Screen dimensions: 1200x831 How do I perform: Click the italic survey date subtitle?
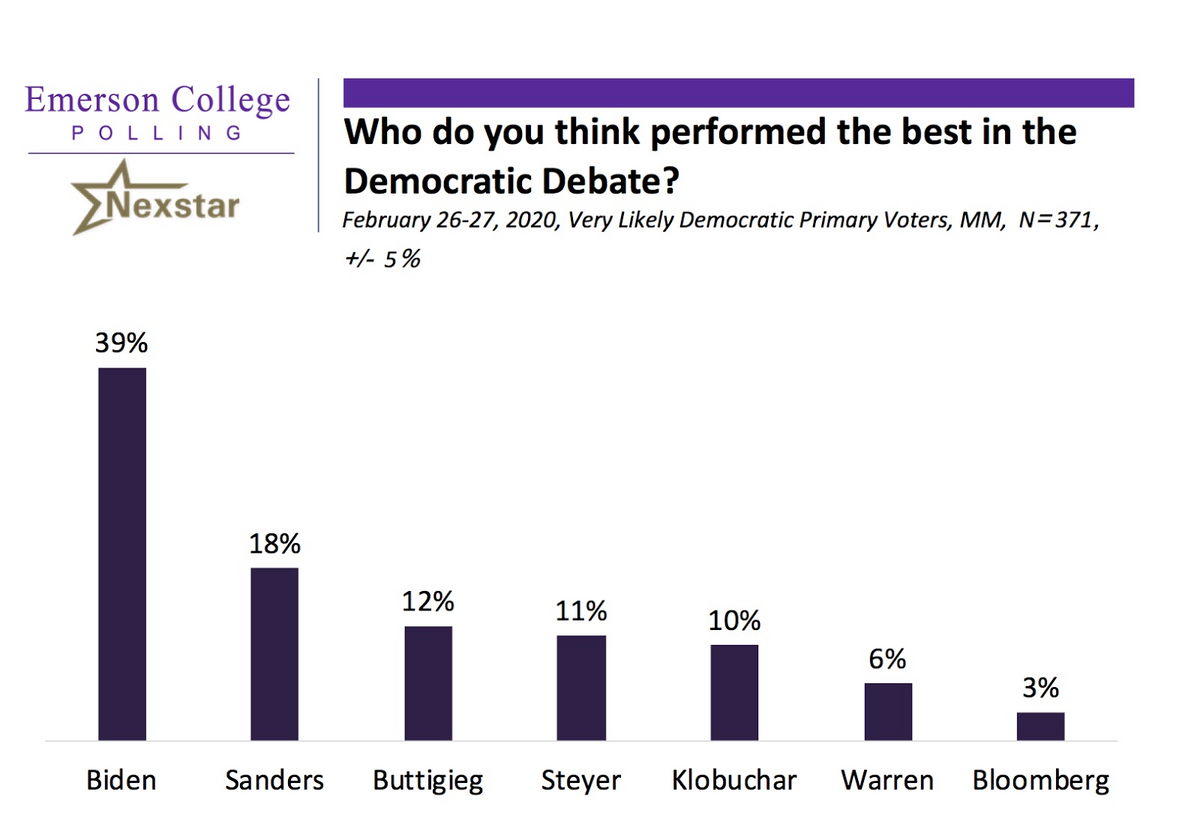coord(720,240)
